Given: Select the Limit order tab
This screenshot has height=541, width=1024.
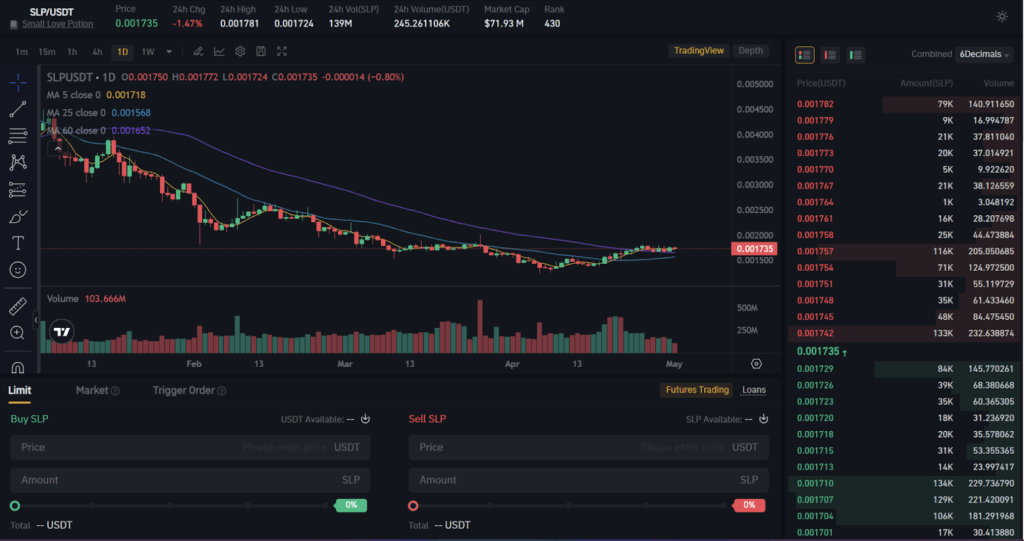Looking at the screenshot, I should point(20,390).
